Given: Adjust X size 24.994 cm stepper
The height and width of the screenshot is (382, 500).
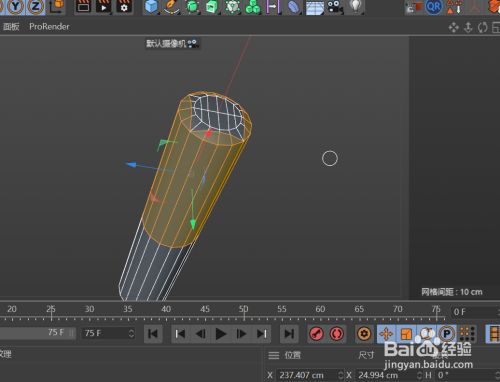Looking at the screenshot, I should tap(420, 375).
